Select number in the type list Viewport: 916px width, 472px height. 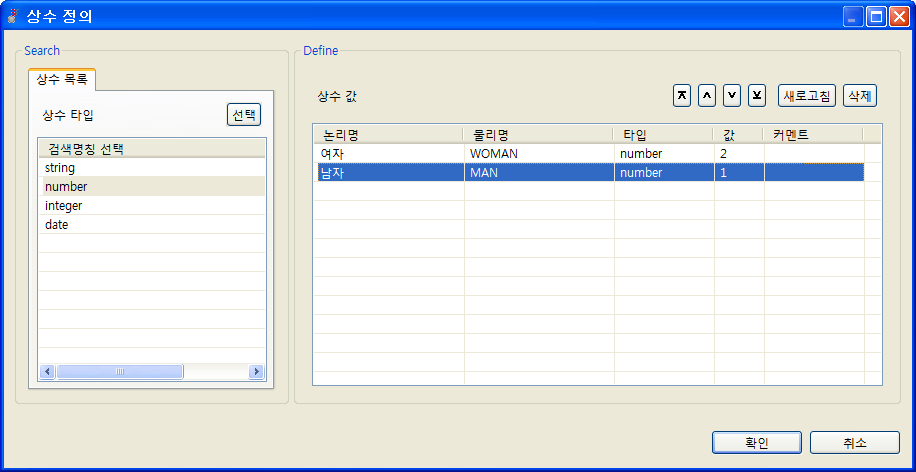(152, 187)
